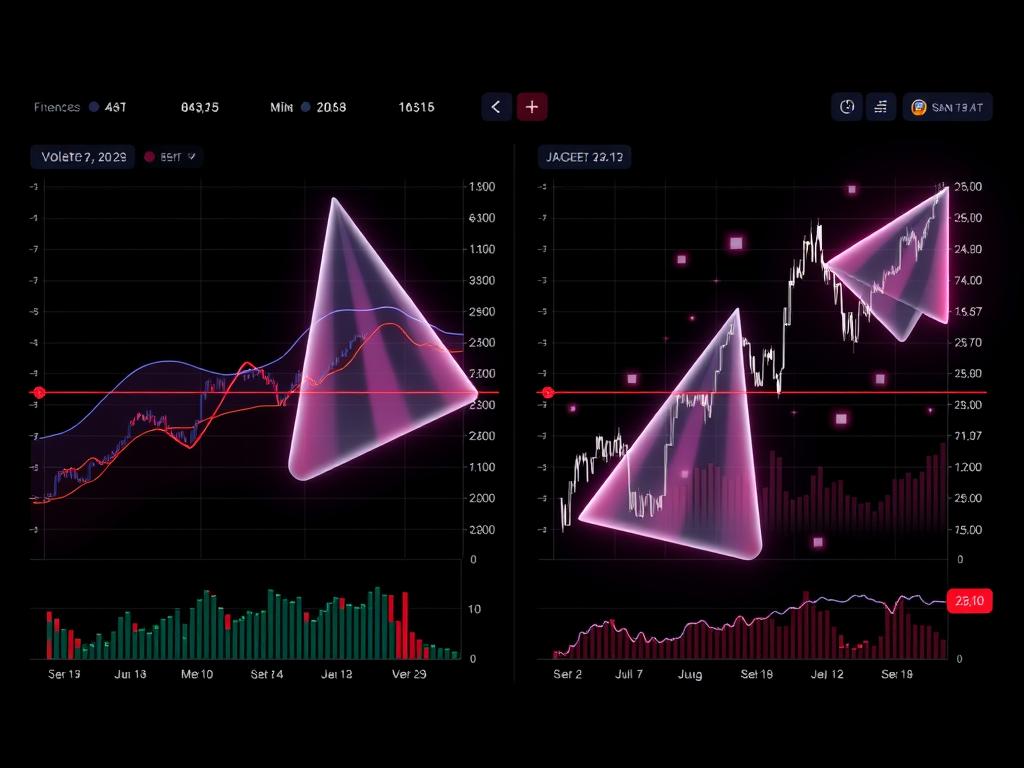Click the blue dot beside Min
The image size is (1024, 768).
pos(305,107)
